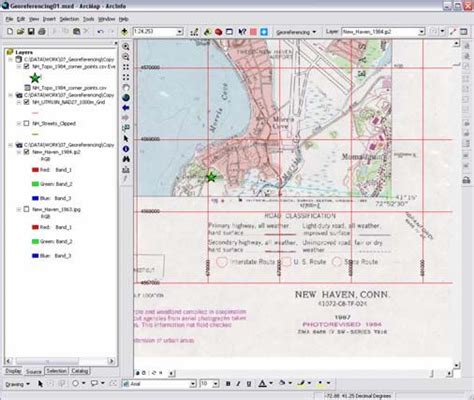Open a map document with Open icon
The image size is (474, 400).
click(x=20, y=32)
